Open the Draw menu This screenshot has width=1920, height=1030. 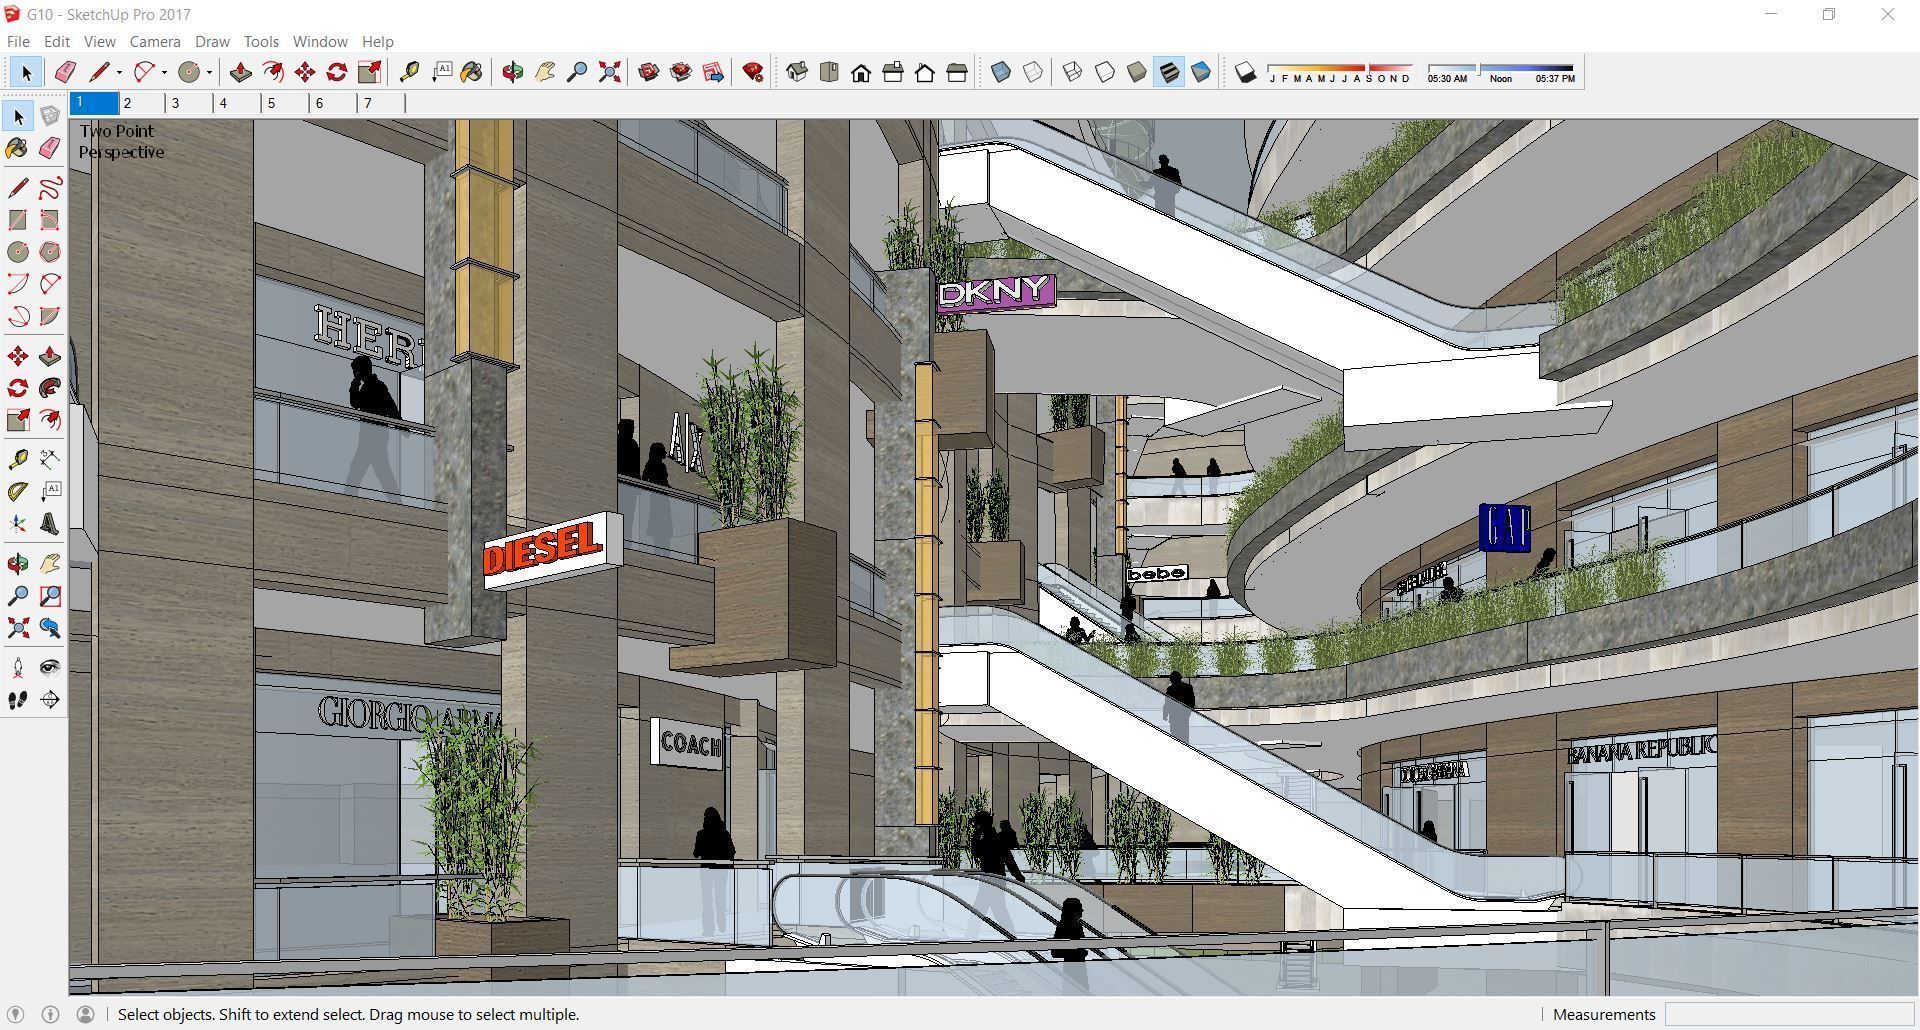pos(212,41)
